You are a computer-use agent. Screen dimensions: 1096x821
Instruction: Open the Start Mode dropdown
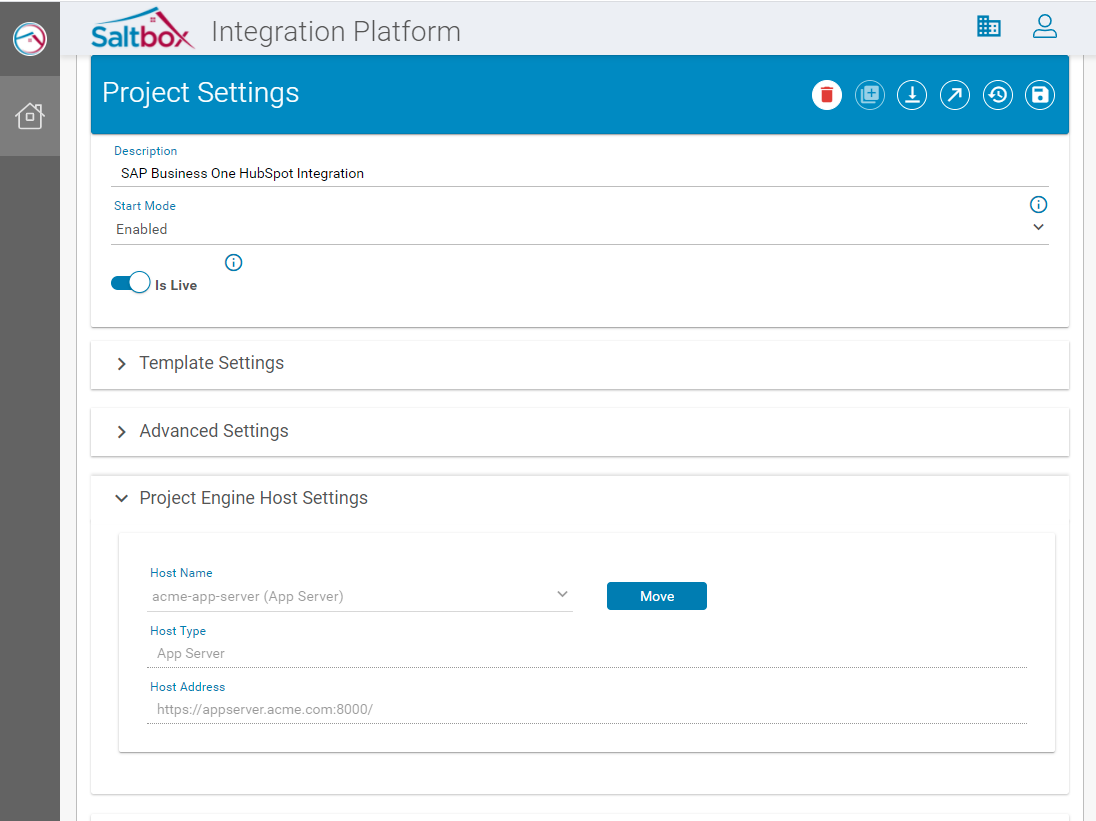point(579,228)
